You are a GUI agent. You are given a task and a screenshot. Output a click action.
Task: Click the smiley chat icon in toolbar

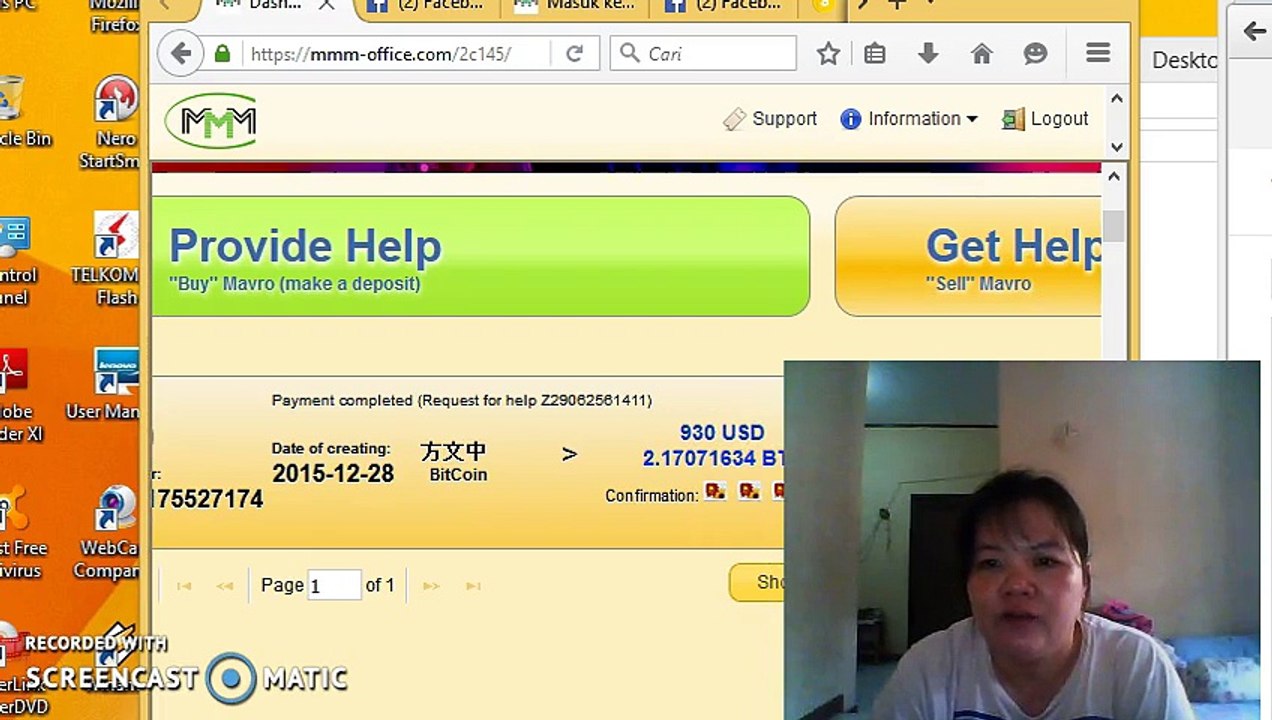pyautogui.click(x=1035, y=54)
